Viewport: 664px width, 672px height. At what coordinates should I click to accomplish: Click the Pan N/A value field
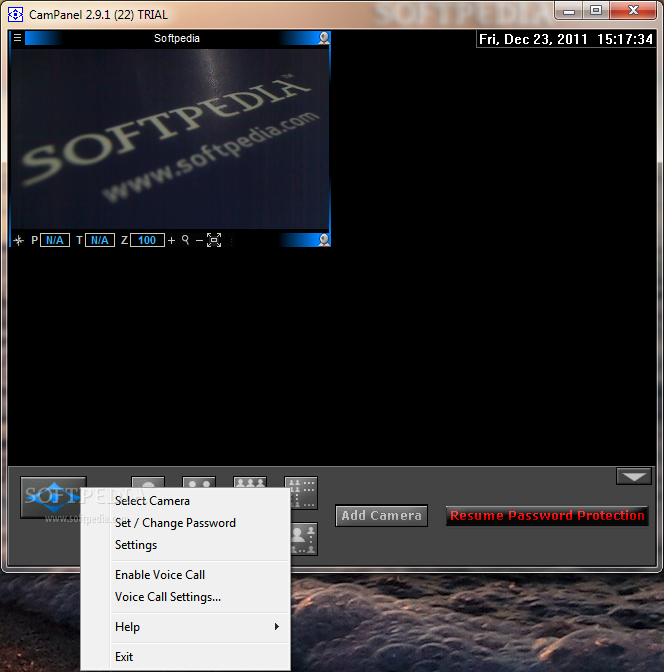click(x=55, y=240)
